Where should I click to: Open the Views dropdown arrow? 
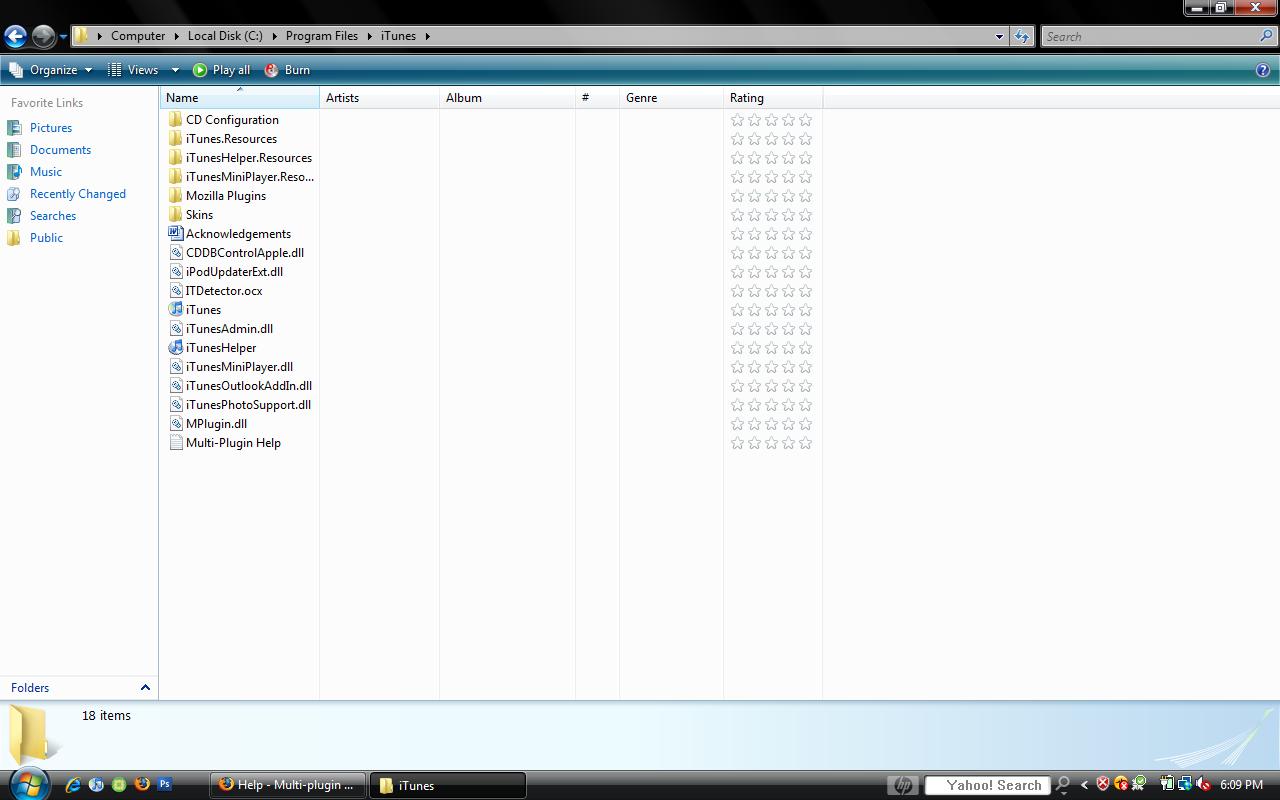click(175, 70)
